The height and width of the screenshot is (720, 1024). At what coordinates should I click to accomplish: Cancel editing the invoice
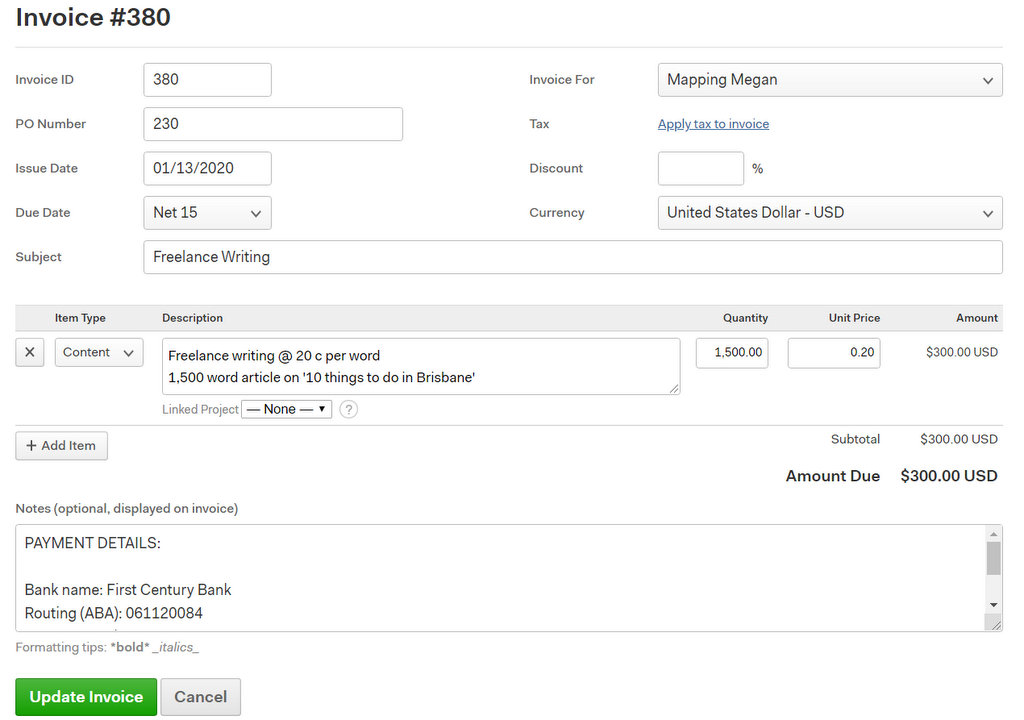(x=200, y=697)
